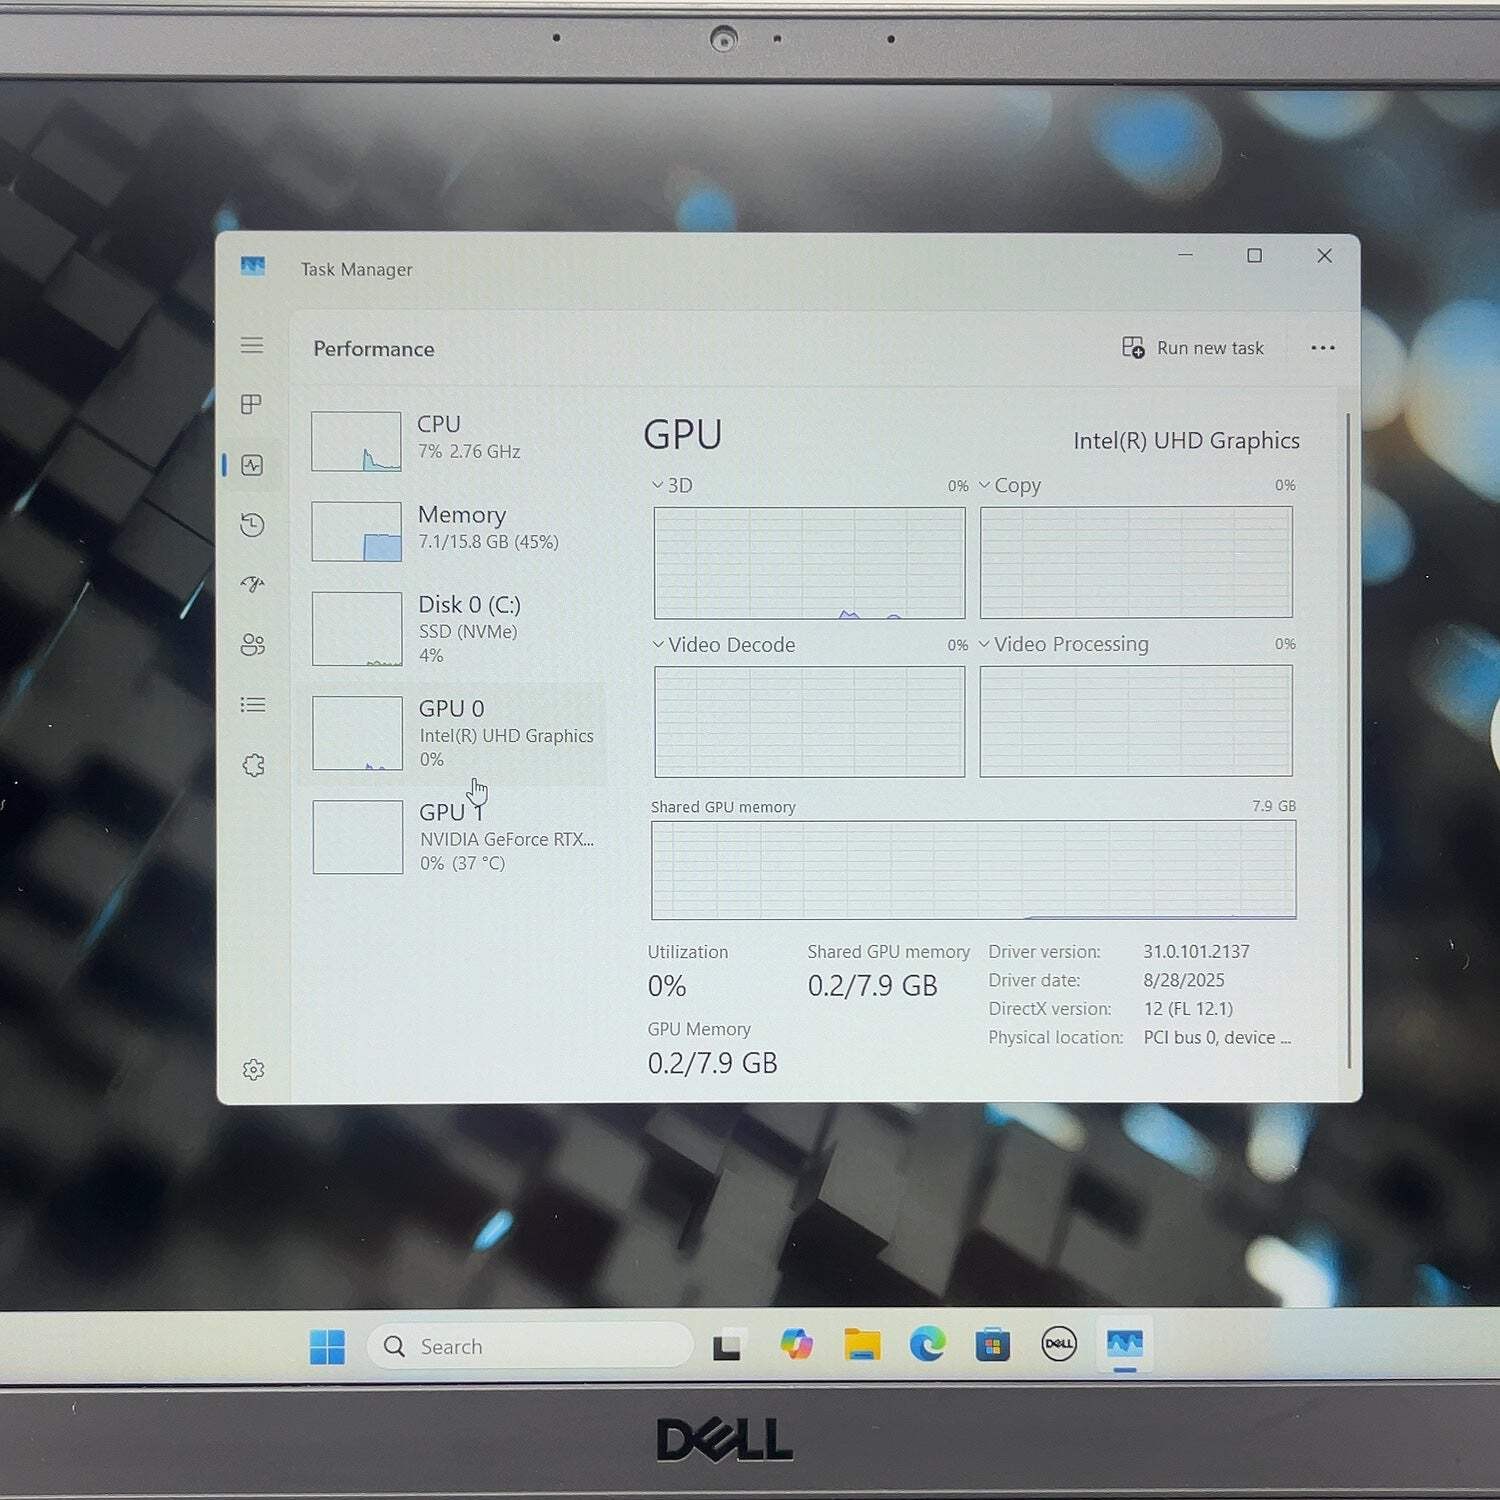This screenshot has height=1500, width=1500.
Task: Click the Shared GPU memory graph
Action: coord(973,870)
